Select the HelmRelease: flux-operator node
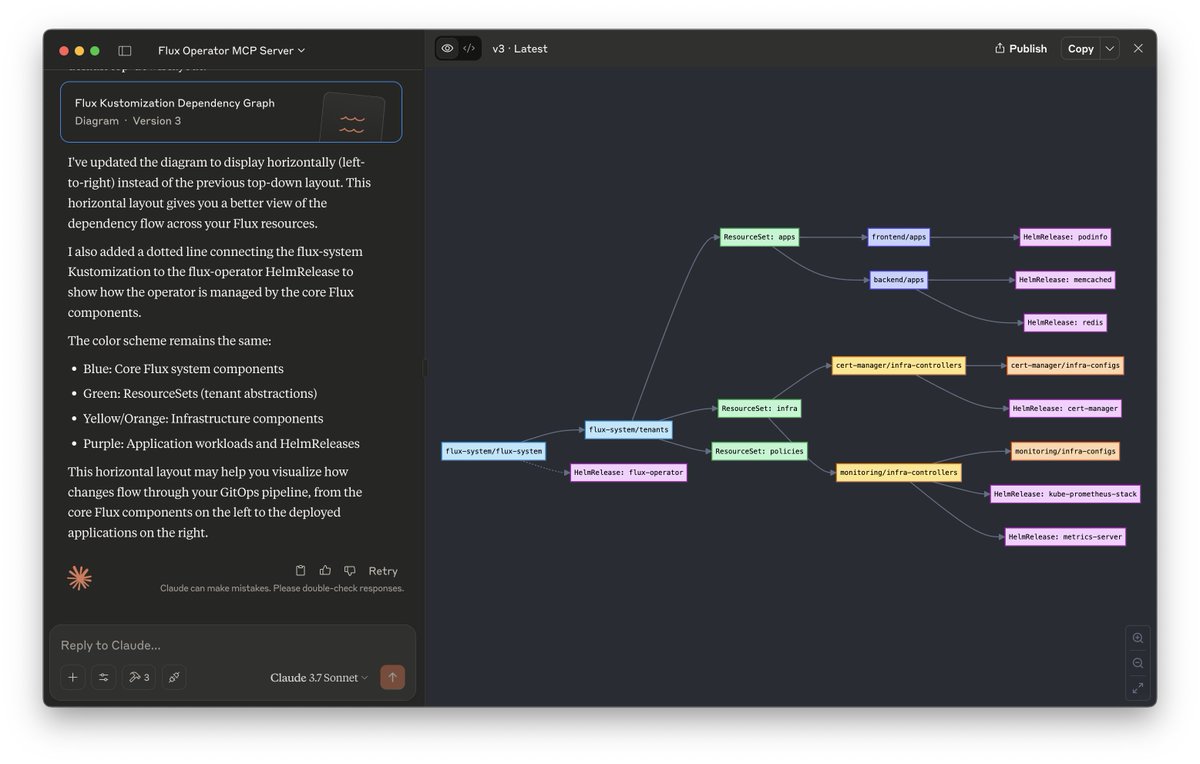The image size is (1200, 764). 629,472
